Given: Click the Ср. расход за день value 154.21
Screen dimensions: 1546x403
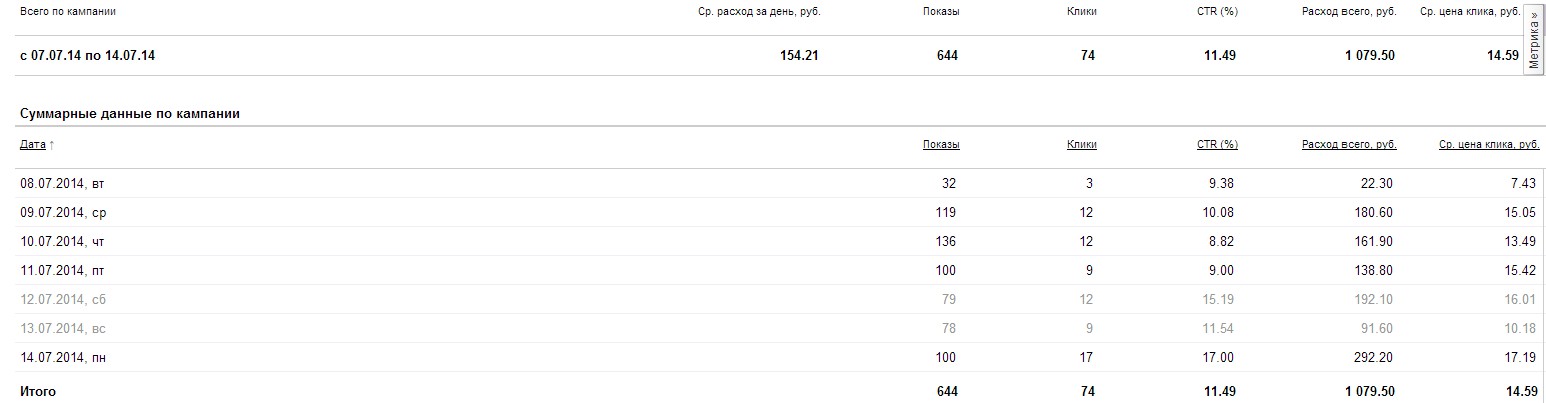Looking at the screenshot, I should click(799, 56).
